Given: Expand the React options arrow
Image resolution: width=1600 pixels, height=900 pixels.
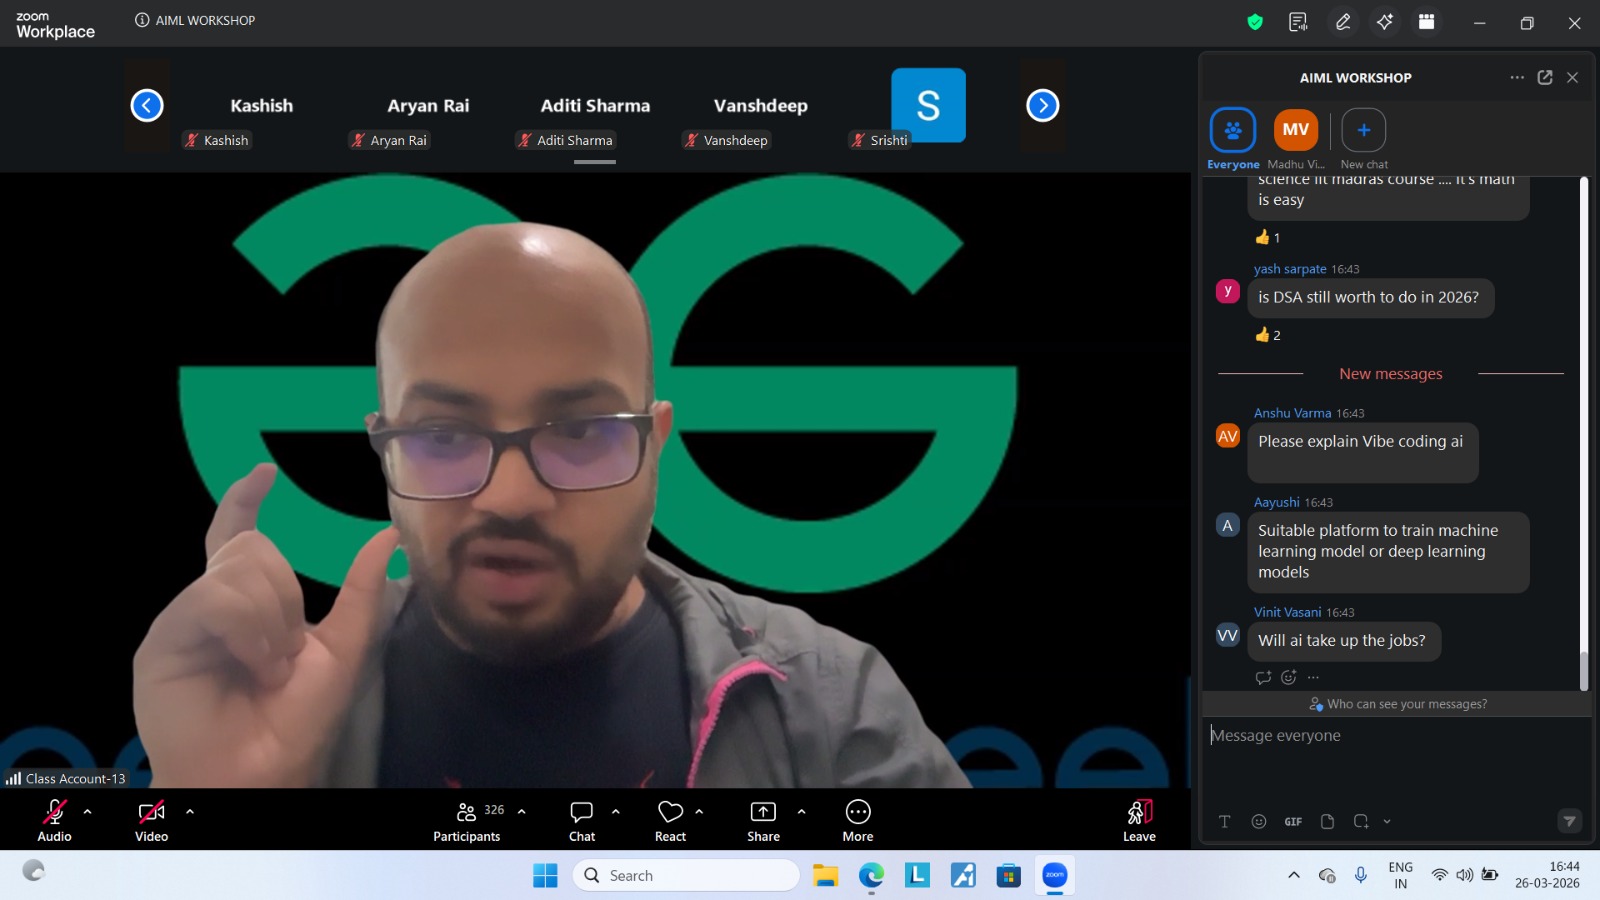Looking at the screenshot, I should 699,812.
